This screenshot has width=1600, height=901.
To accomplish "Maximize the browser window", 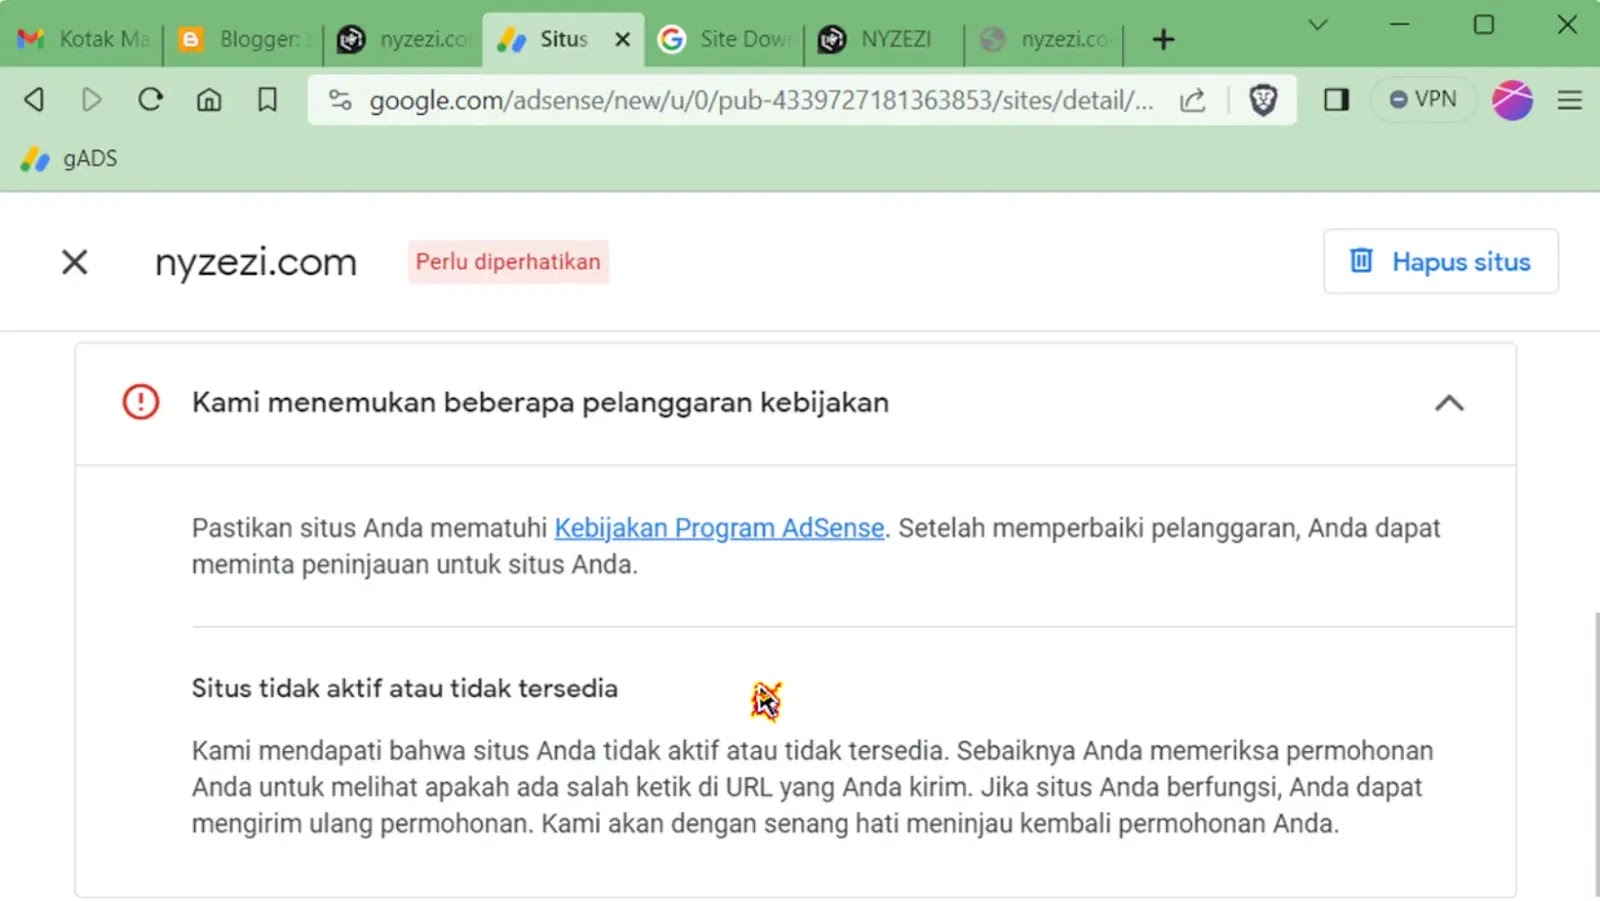I will [1484, 25].
